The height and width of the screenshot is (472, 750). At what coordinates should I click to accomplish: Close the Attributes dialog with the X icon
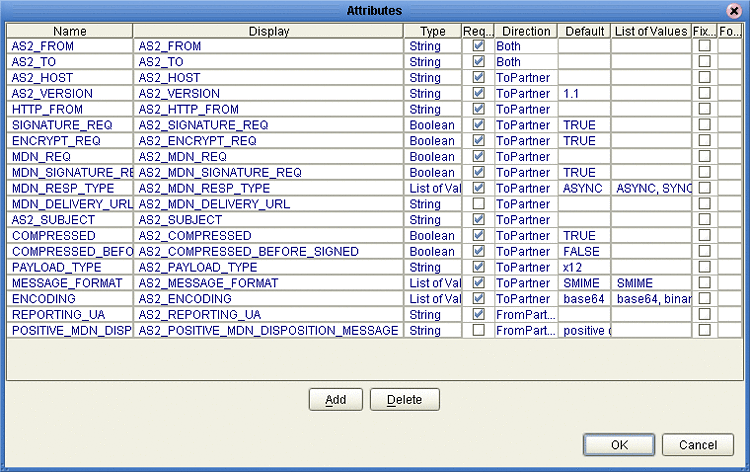coord(734,11)
